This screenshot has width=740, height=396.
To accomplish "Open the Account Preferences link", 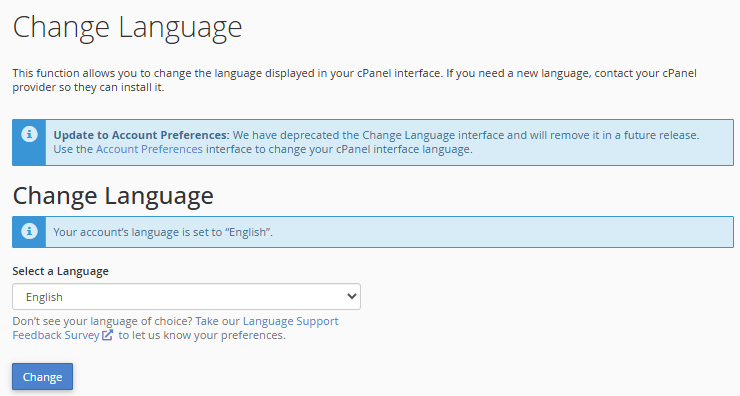I will (x=149, y=149).
